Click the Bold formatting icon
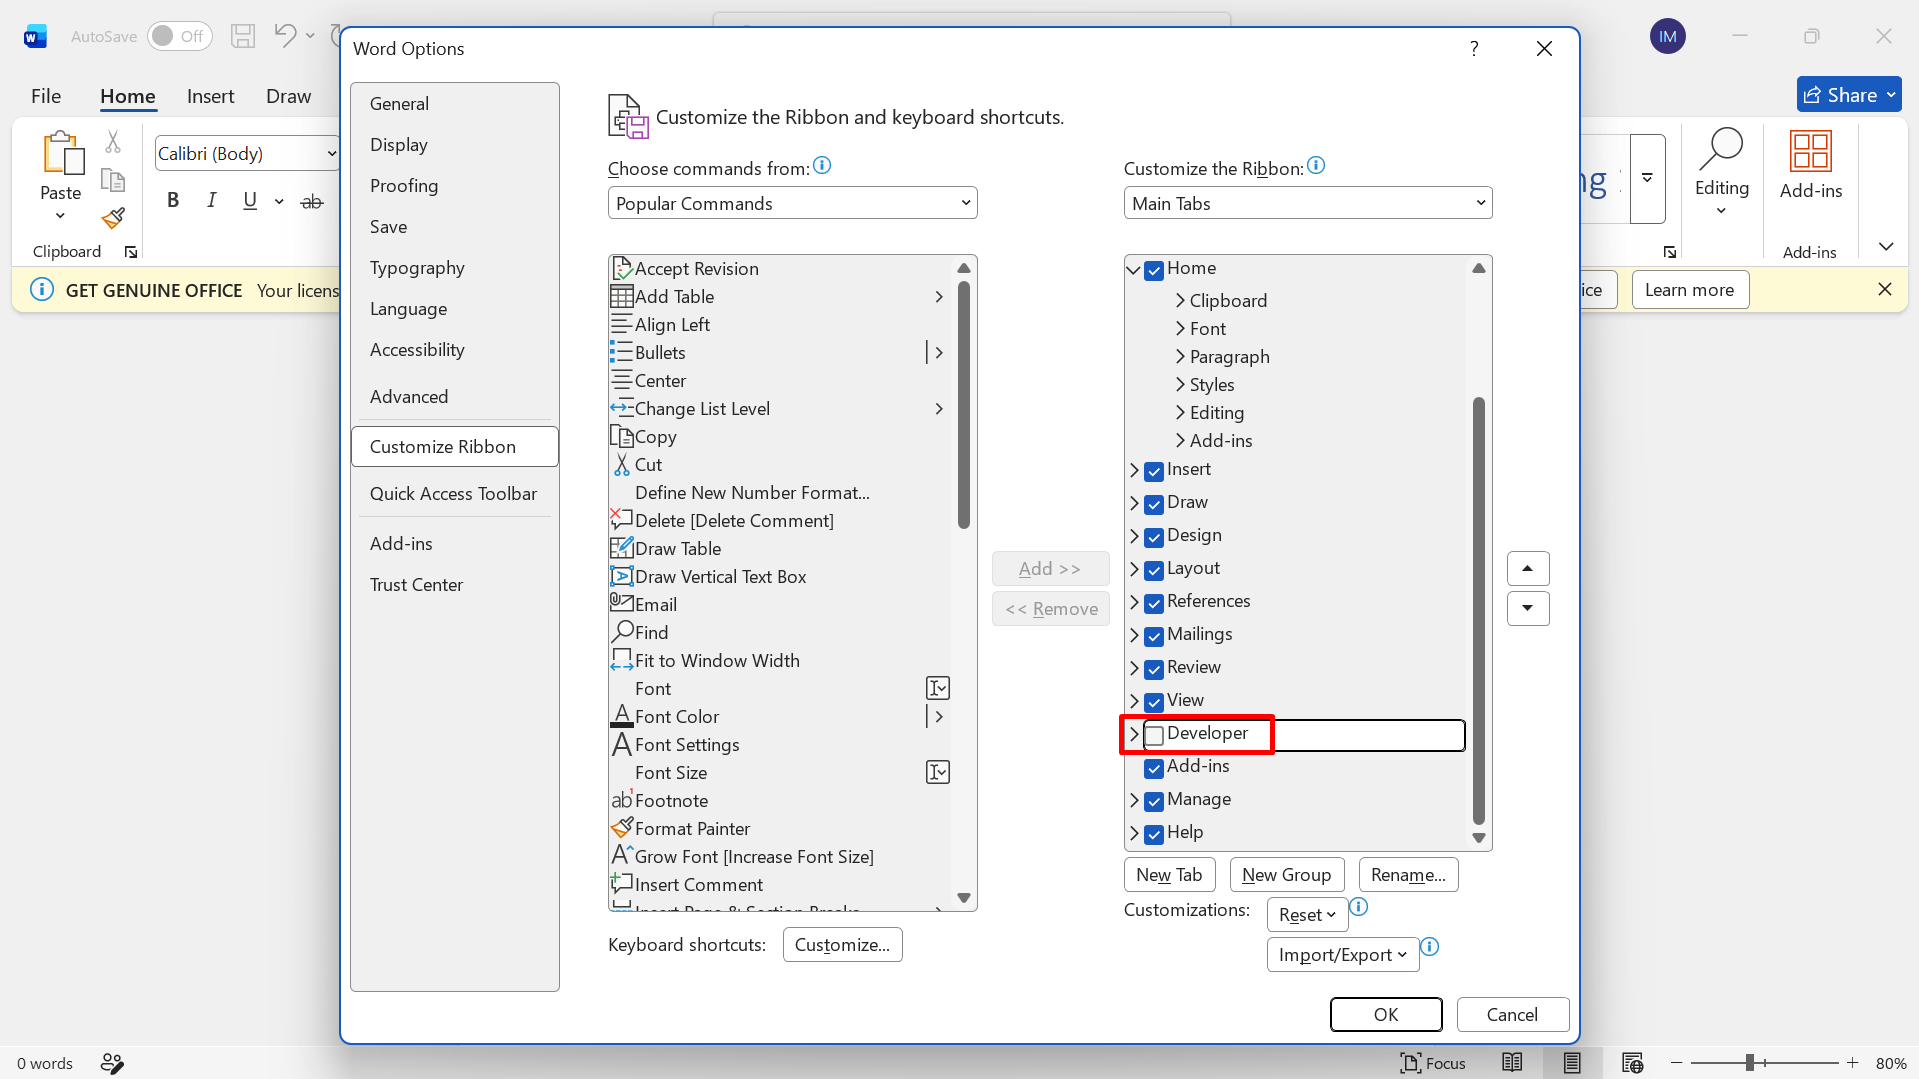Screen dimensions: 1919x1079 click(x=173, y=200)
